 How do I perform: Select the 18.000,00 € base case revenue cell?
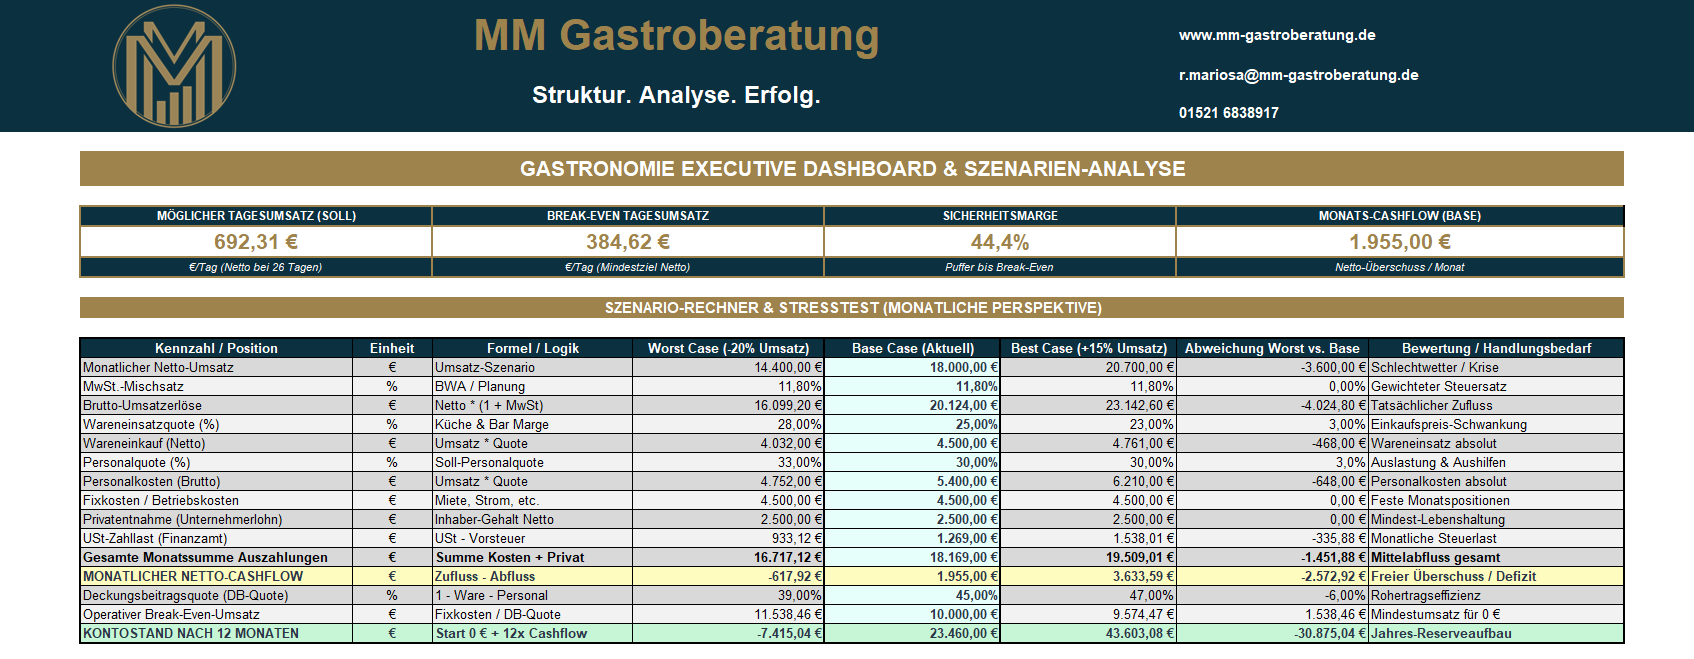coord(913,368)
